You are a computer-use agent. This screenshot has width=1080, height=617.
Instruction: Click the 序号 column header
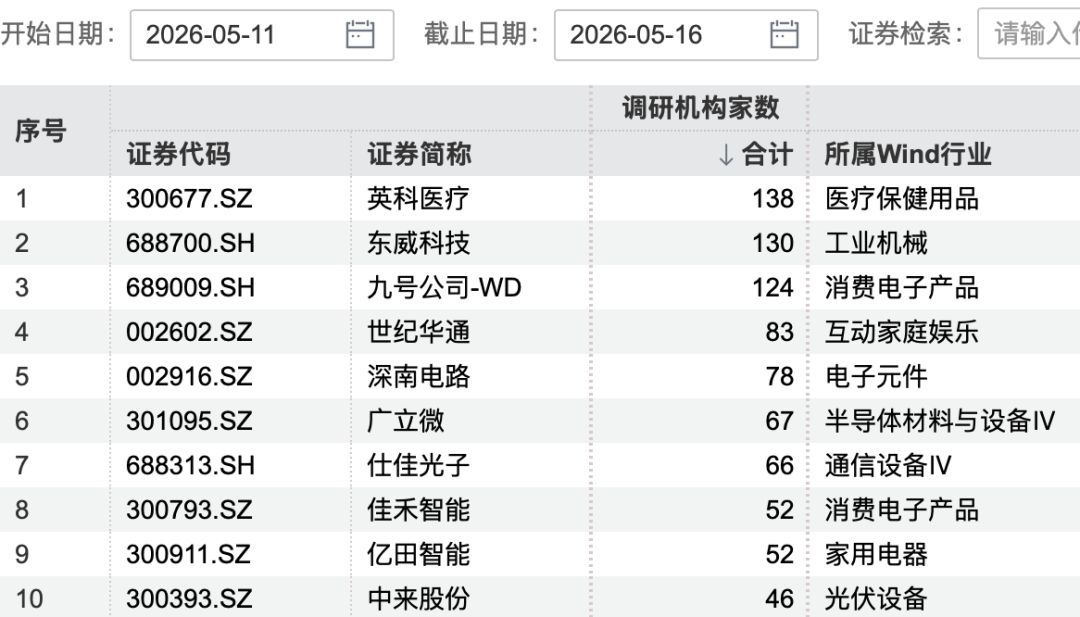tap(41, 131)
